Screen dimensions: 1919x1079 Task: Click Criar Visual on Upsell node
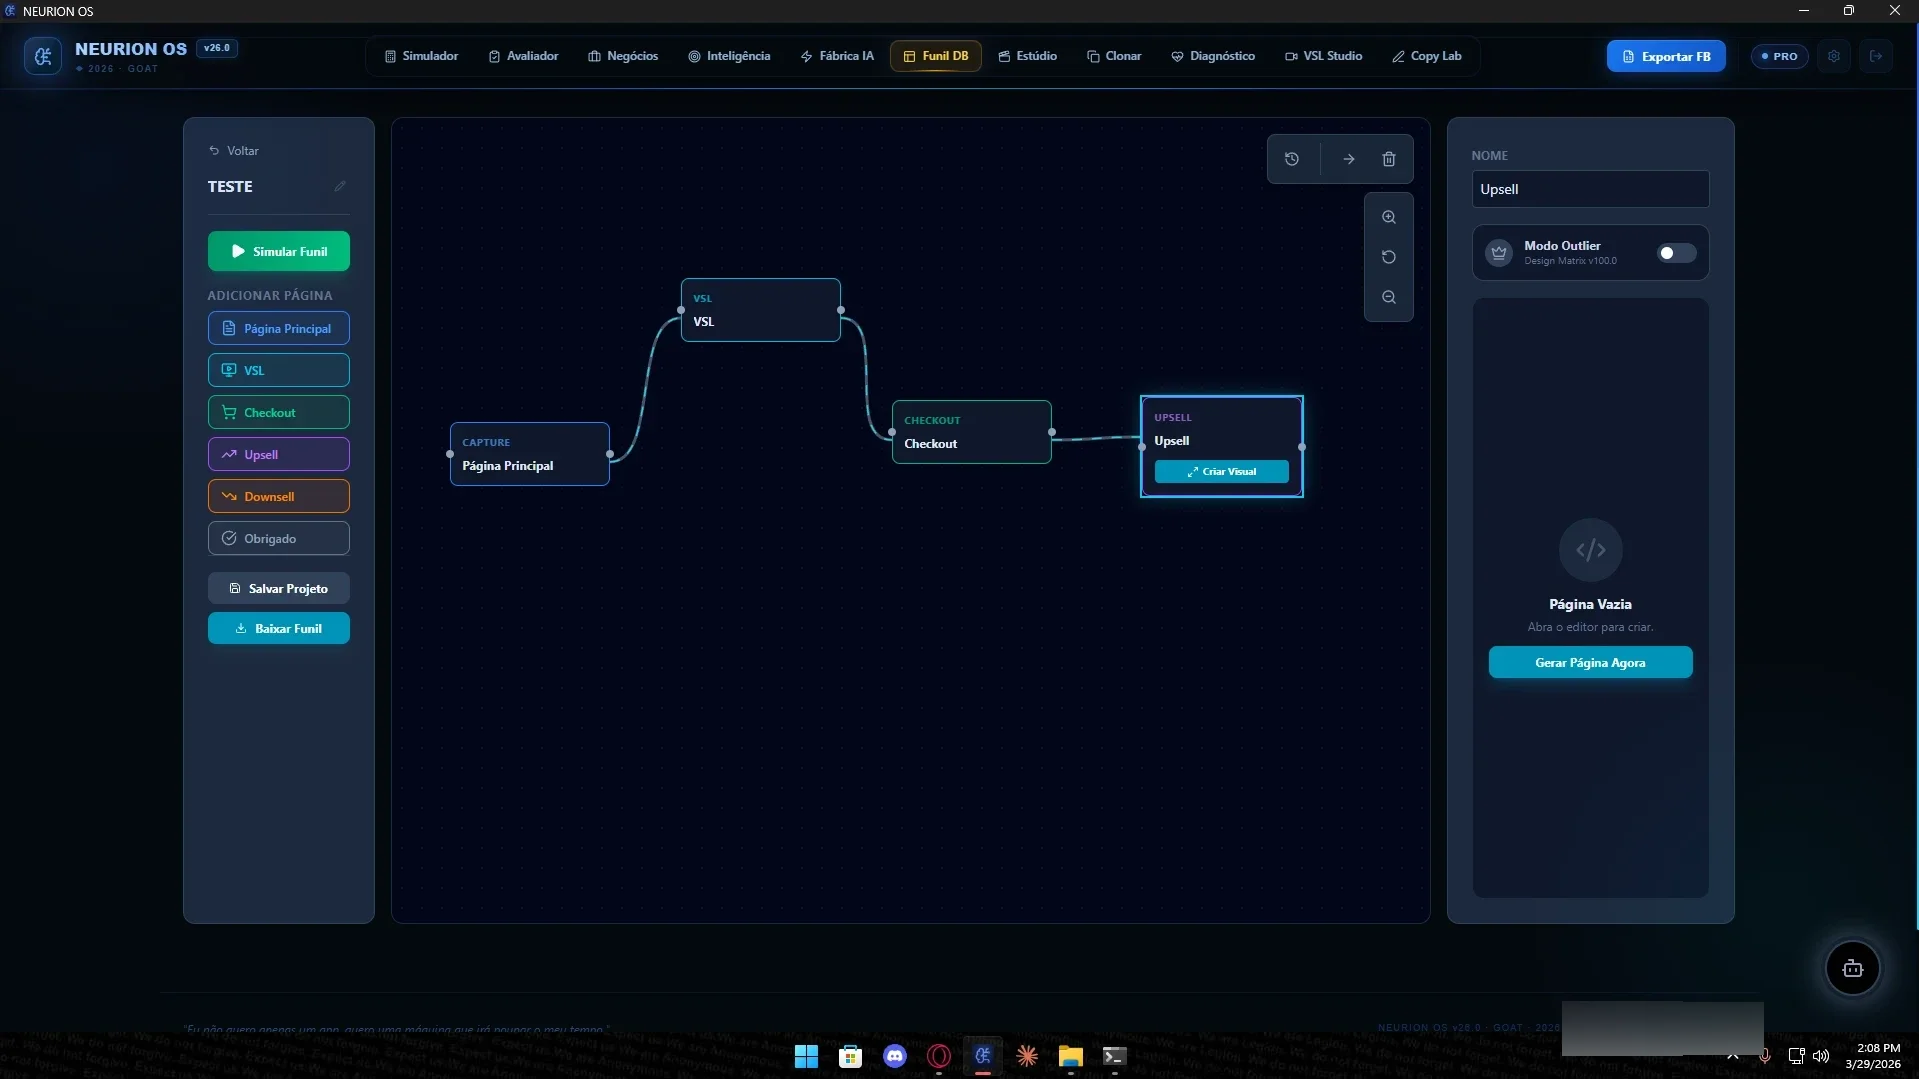[x=1221, y=472]
